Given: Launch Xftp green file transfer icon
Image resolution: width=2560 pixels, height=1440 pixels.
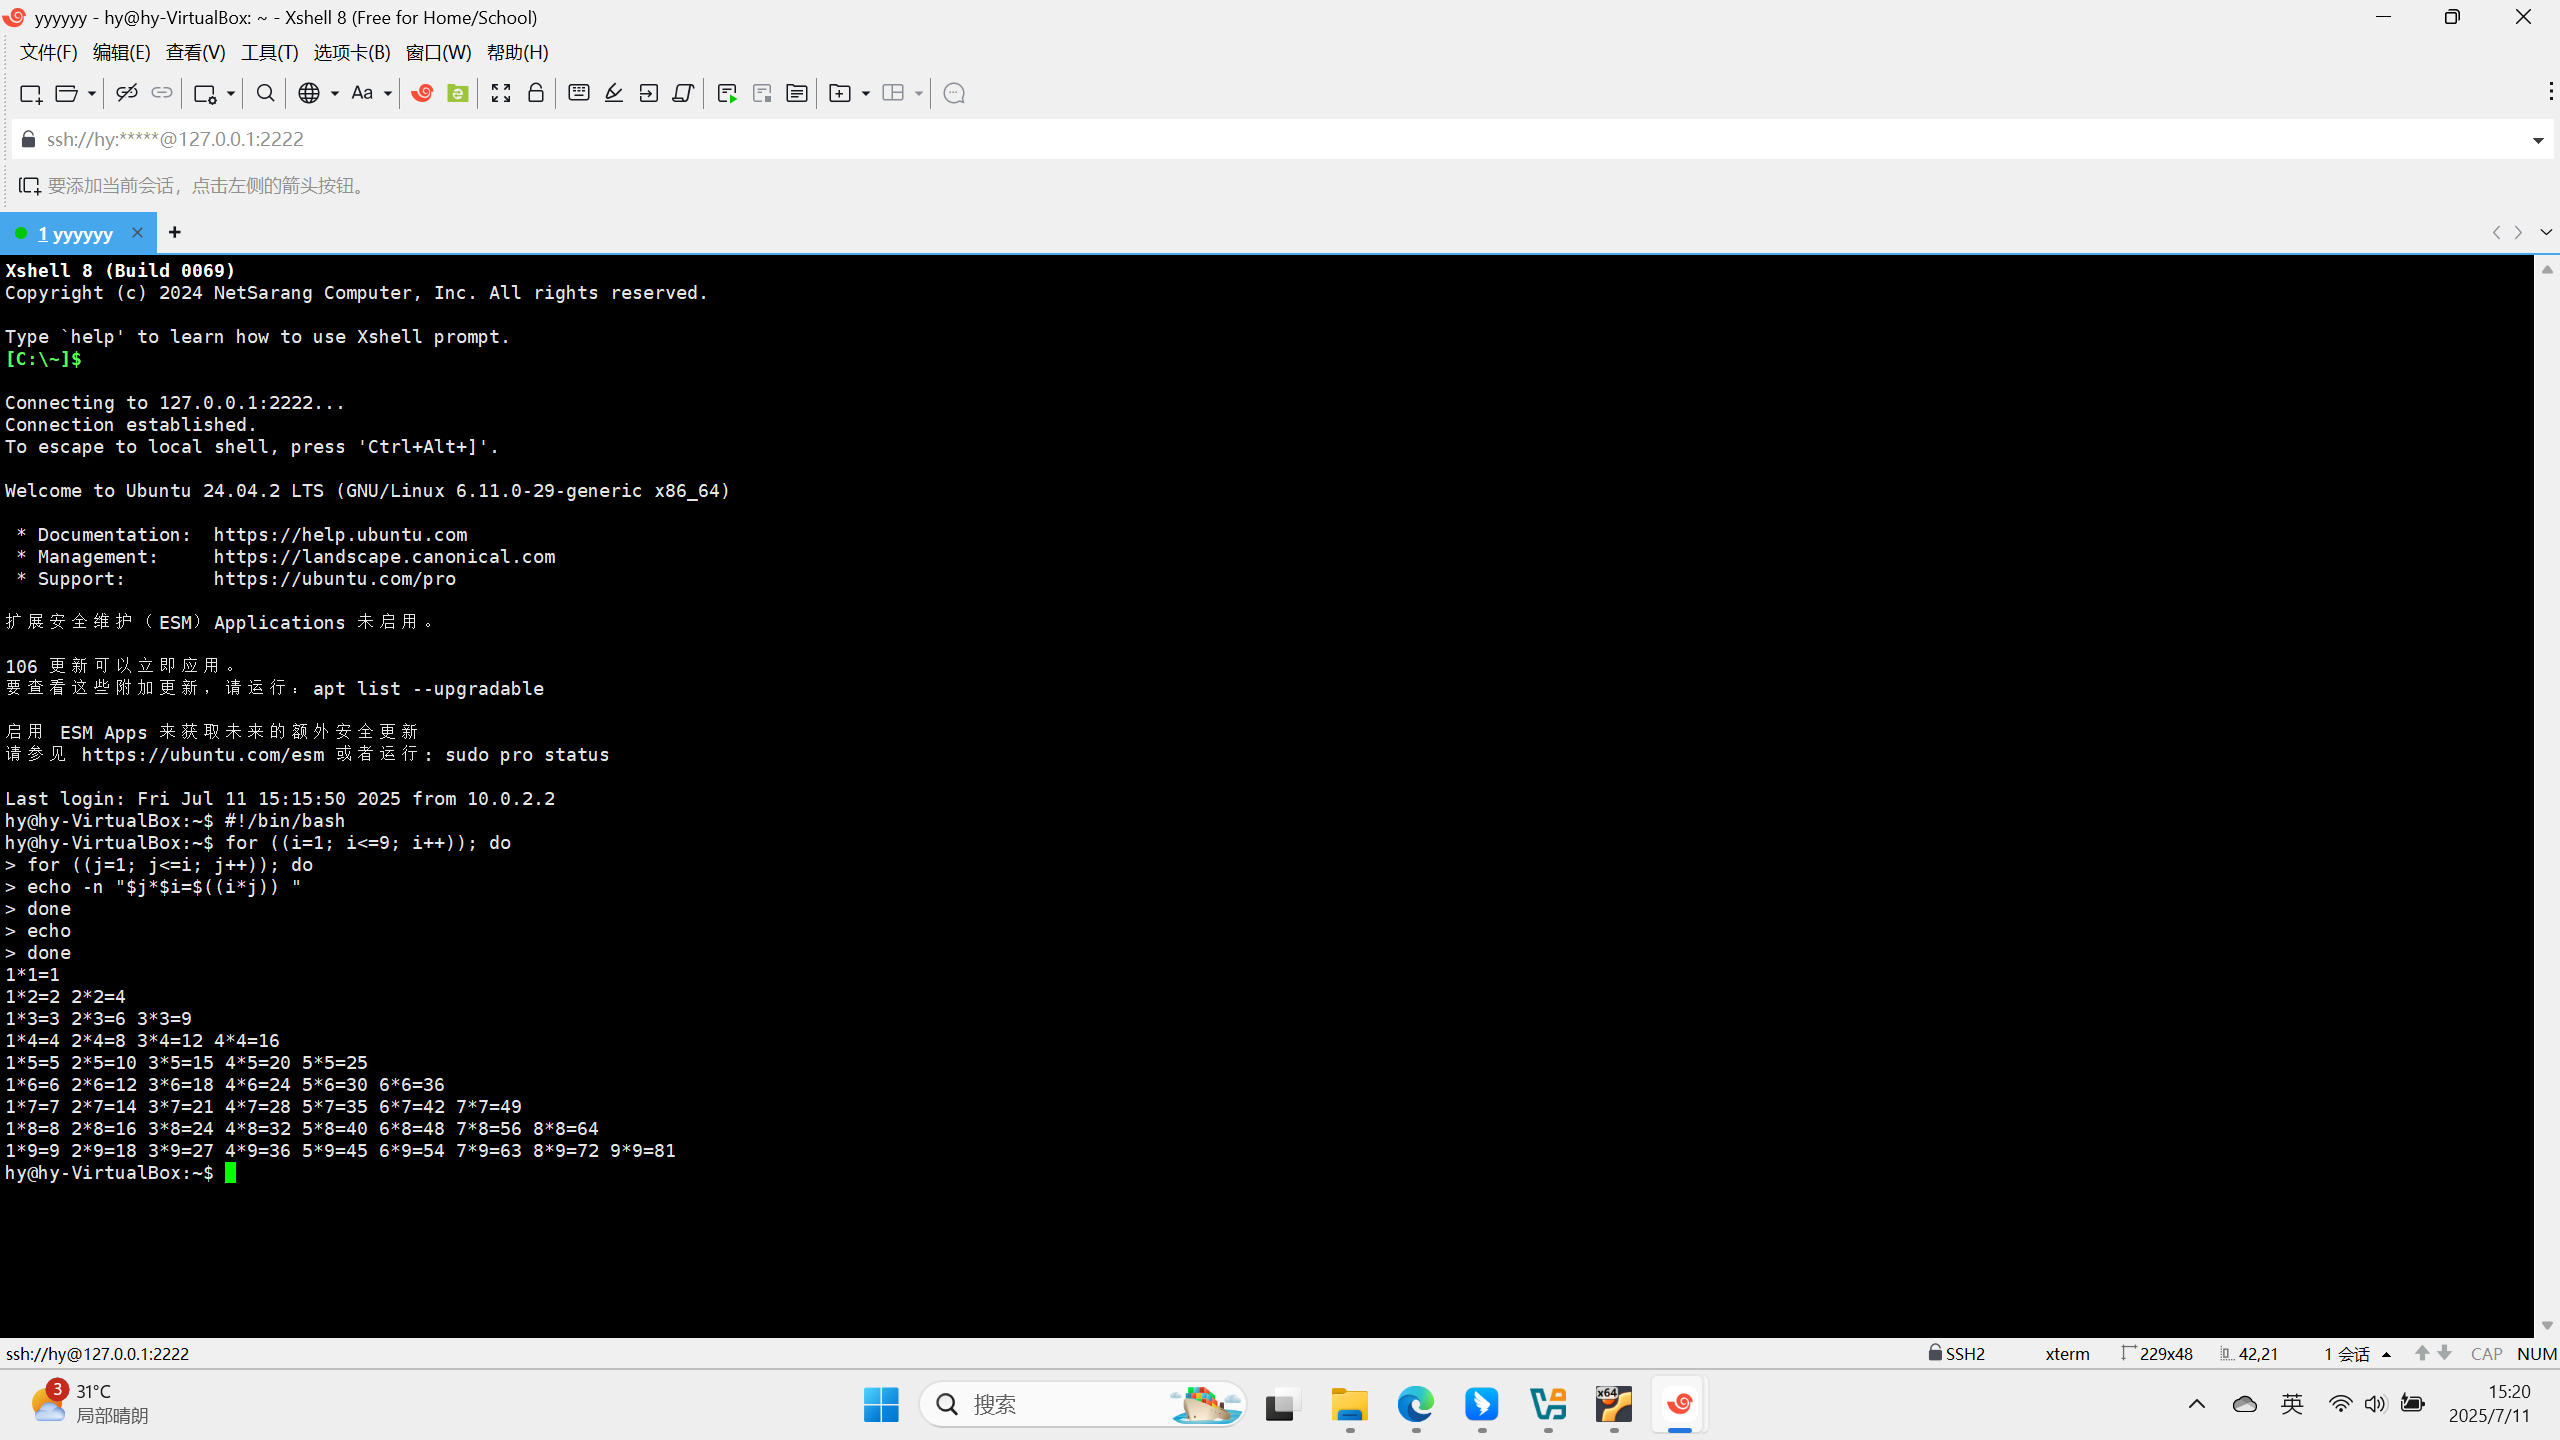Looking at the screenshot, I should (x=458, y=93).
